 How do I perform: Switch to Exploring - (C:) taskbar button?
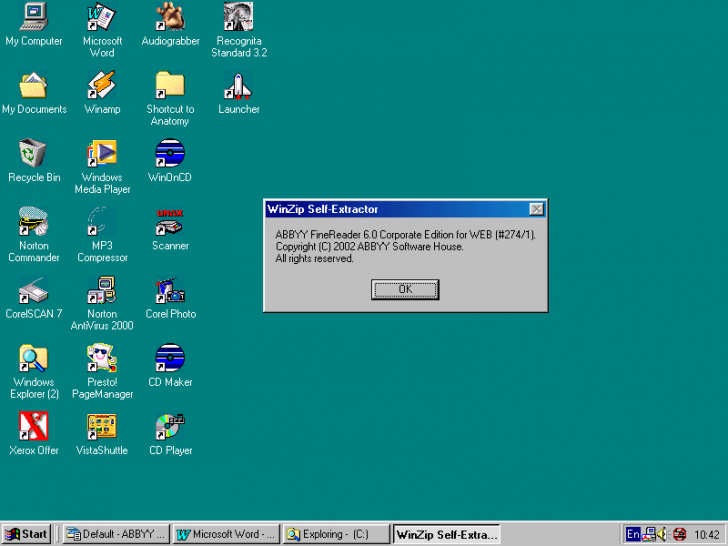click(336, 534)
